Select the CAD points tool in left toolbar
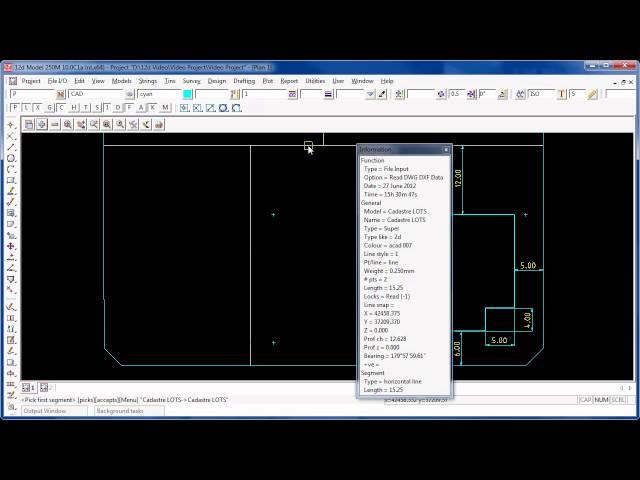The height and width of the screenshot is (480, 640). (x=11, y=124)
